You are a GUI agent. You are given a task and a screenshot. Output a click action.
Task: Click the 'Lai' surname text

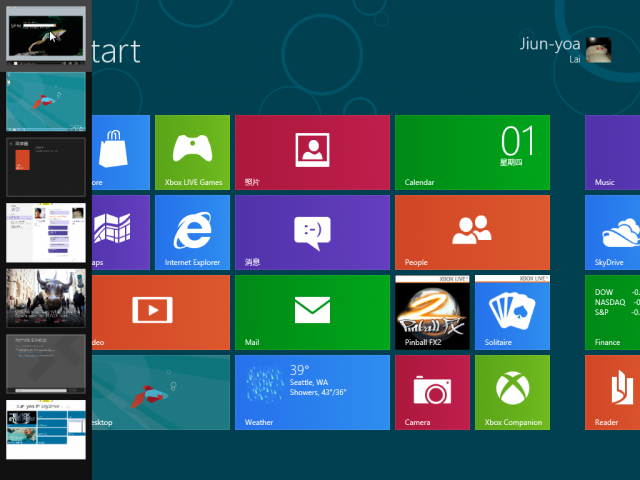[575, 59]
